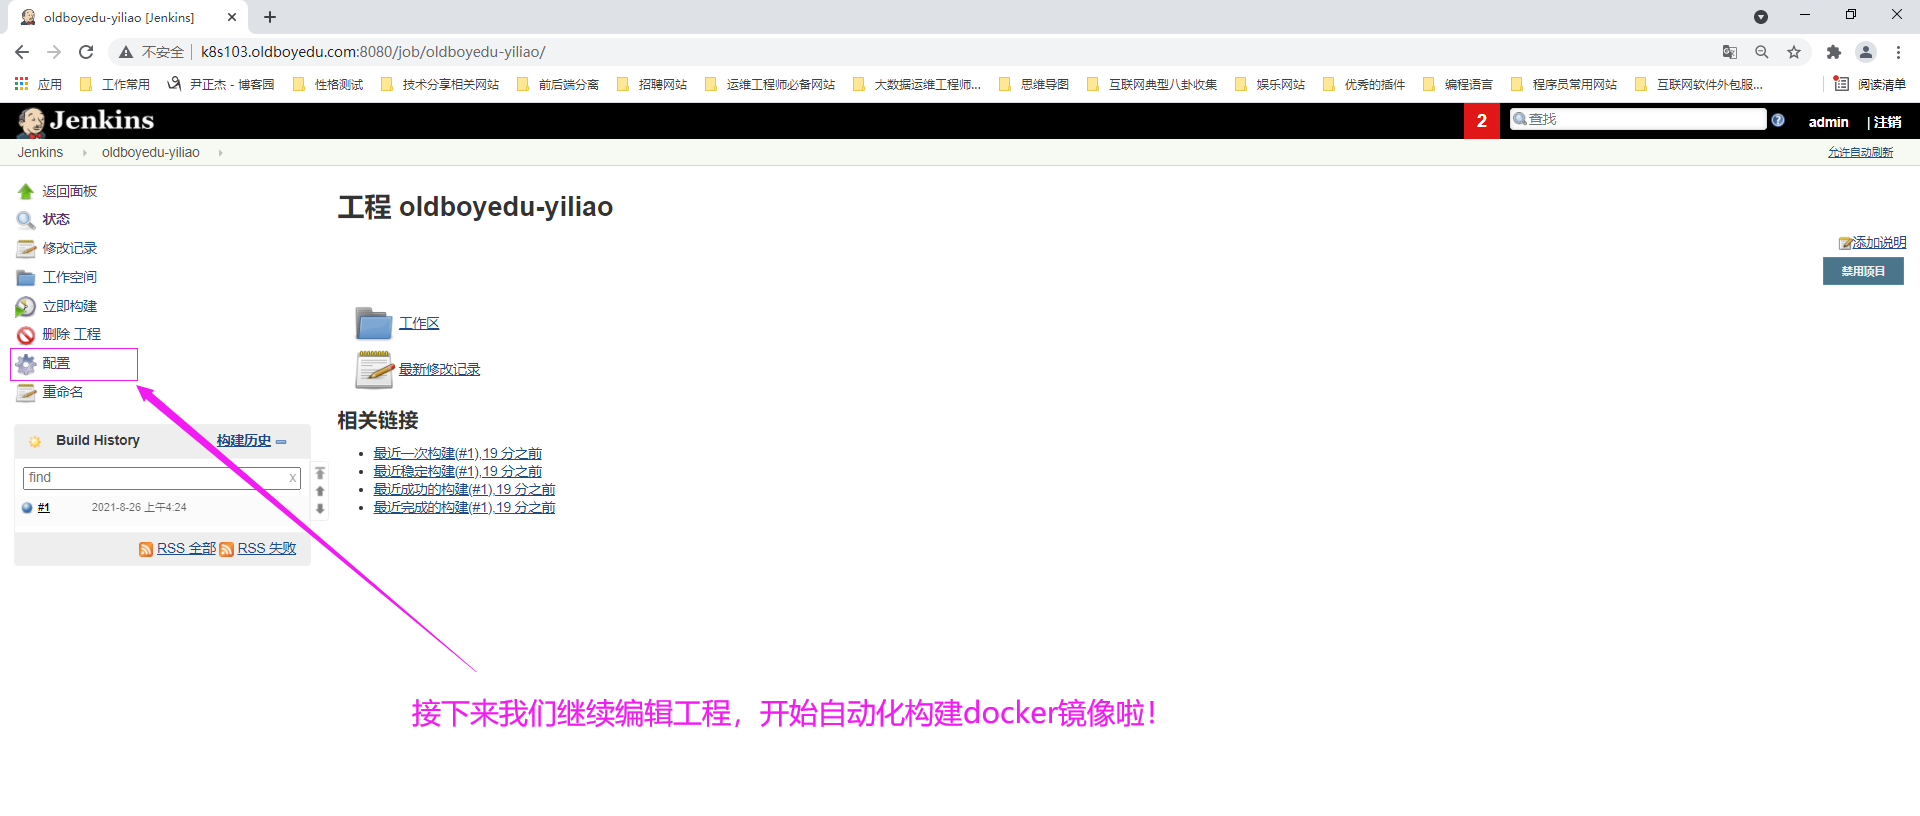Viewport: 1920px width, 816px height.
Task: Open the 工作区 folder icon
Action: coord(374,323)
